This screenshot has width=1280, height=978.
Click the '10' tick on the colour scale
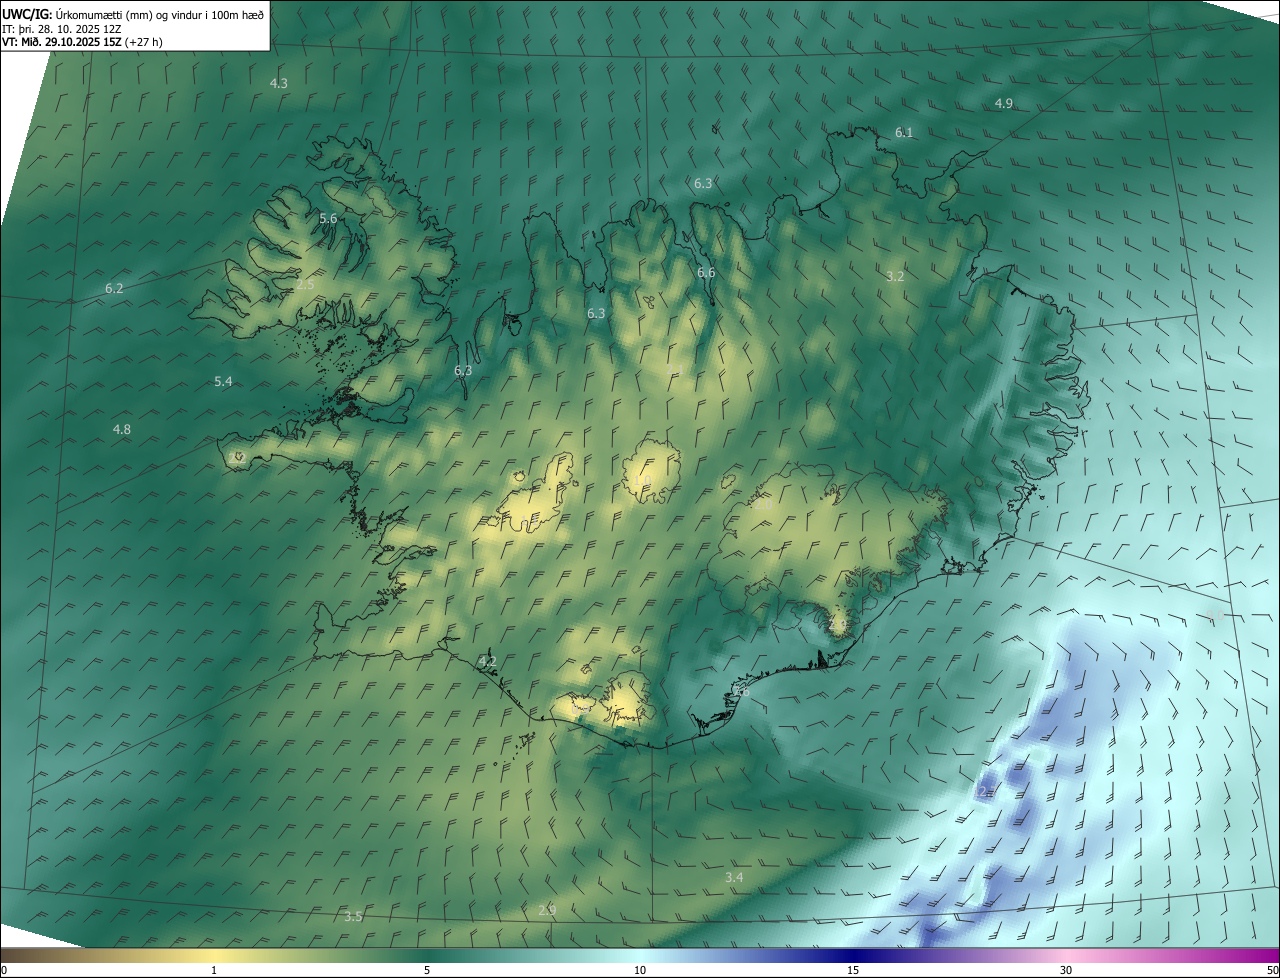tap(640, 970)
